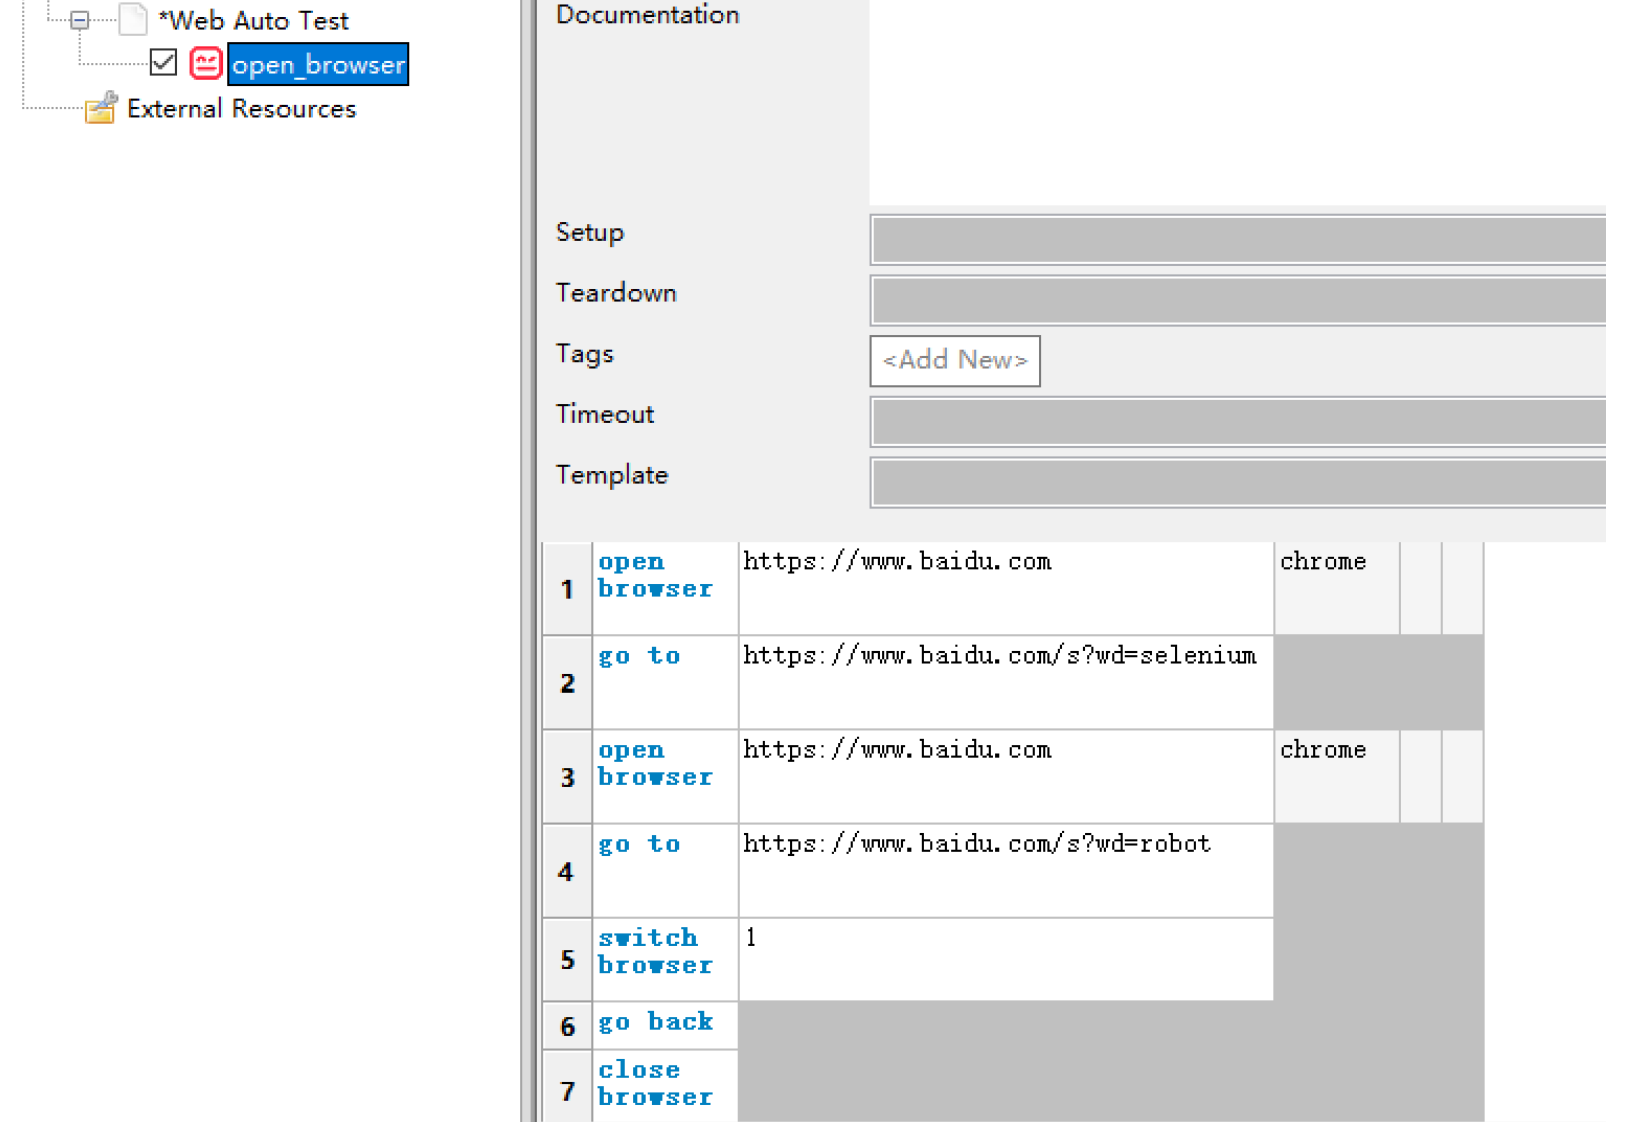Click the Add New tag box

[955, 360]
